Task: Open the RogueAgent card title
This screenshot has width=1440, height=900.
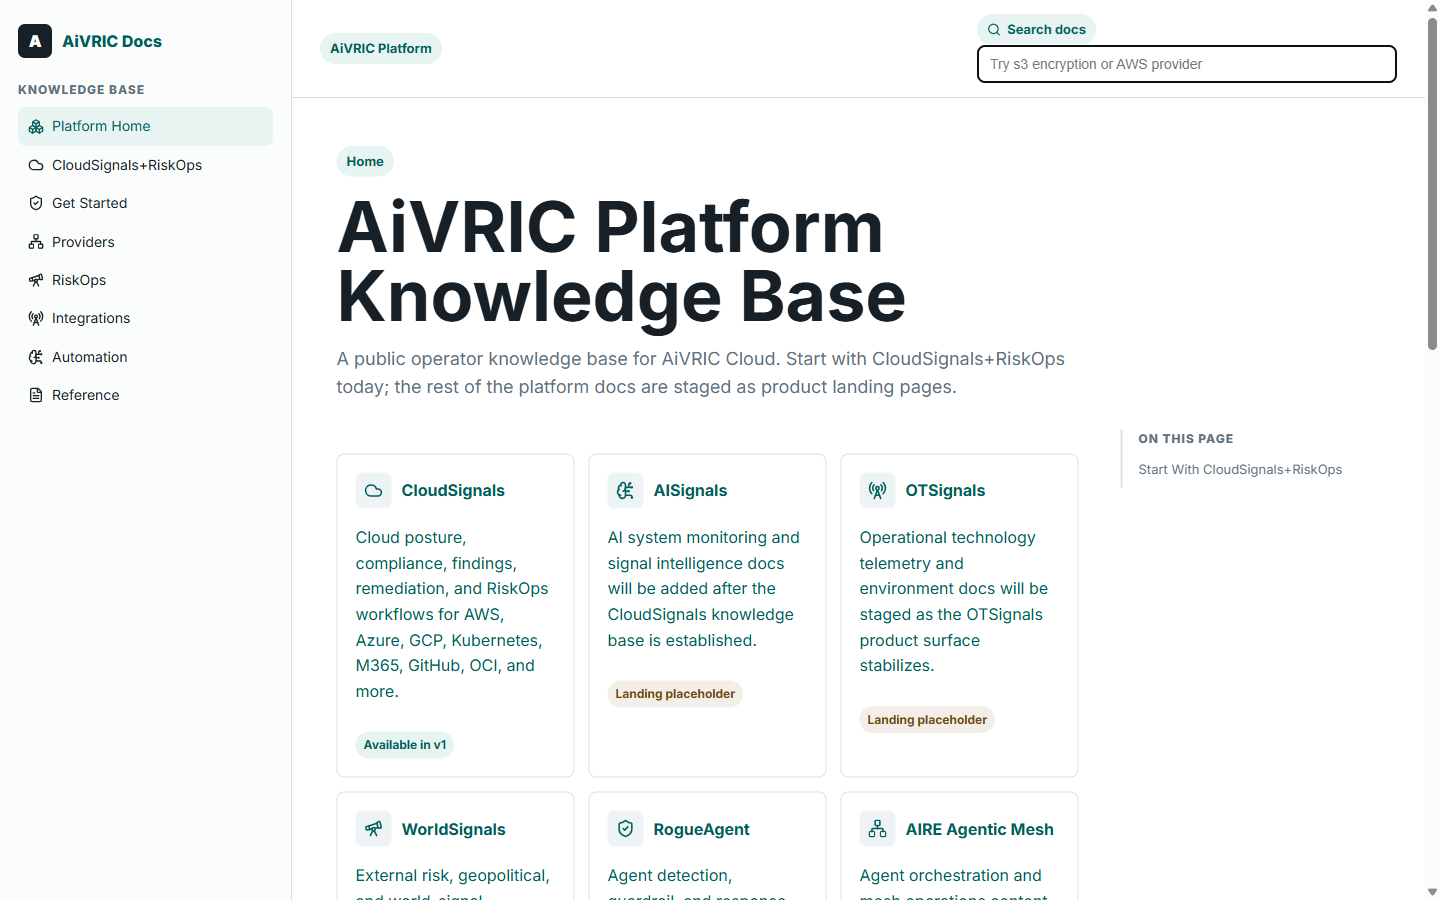Action: click(x=701, y=829)
